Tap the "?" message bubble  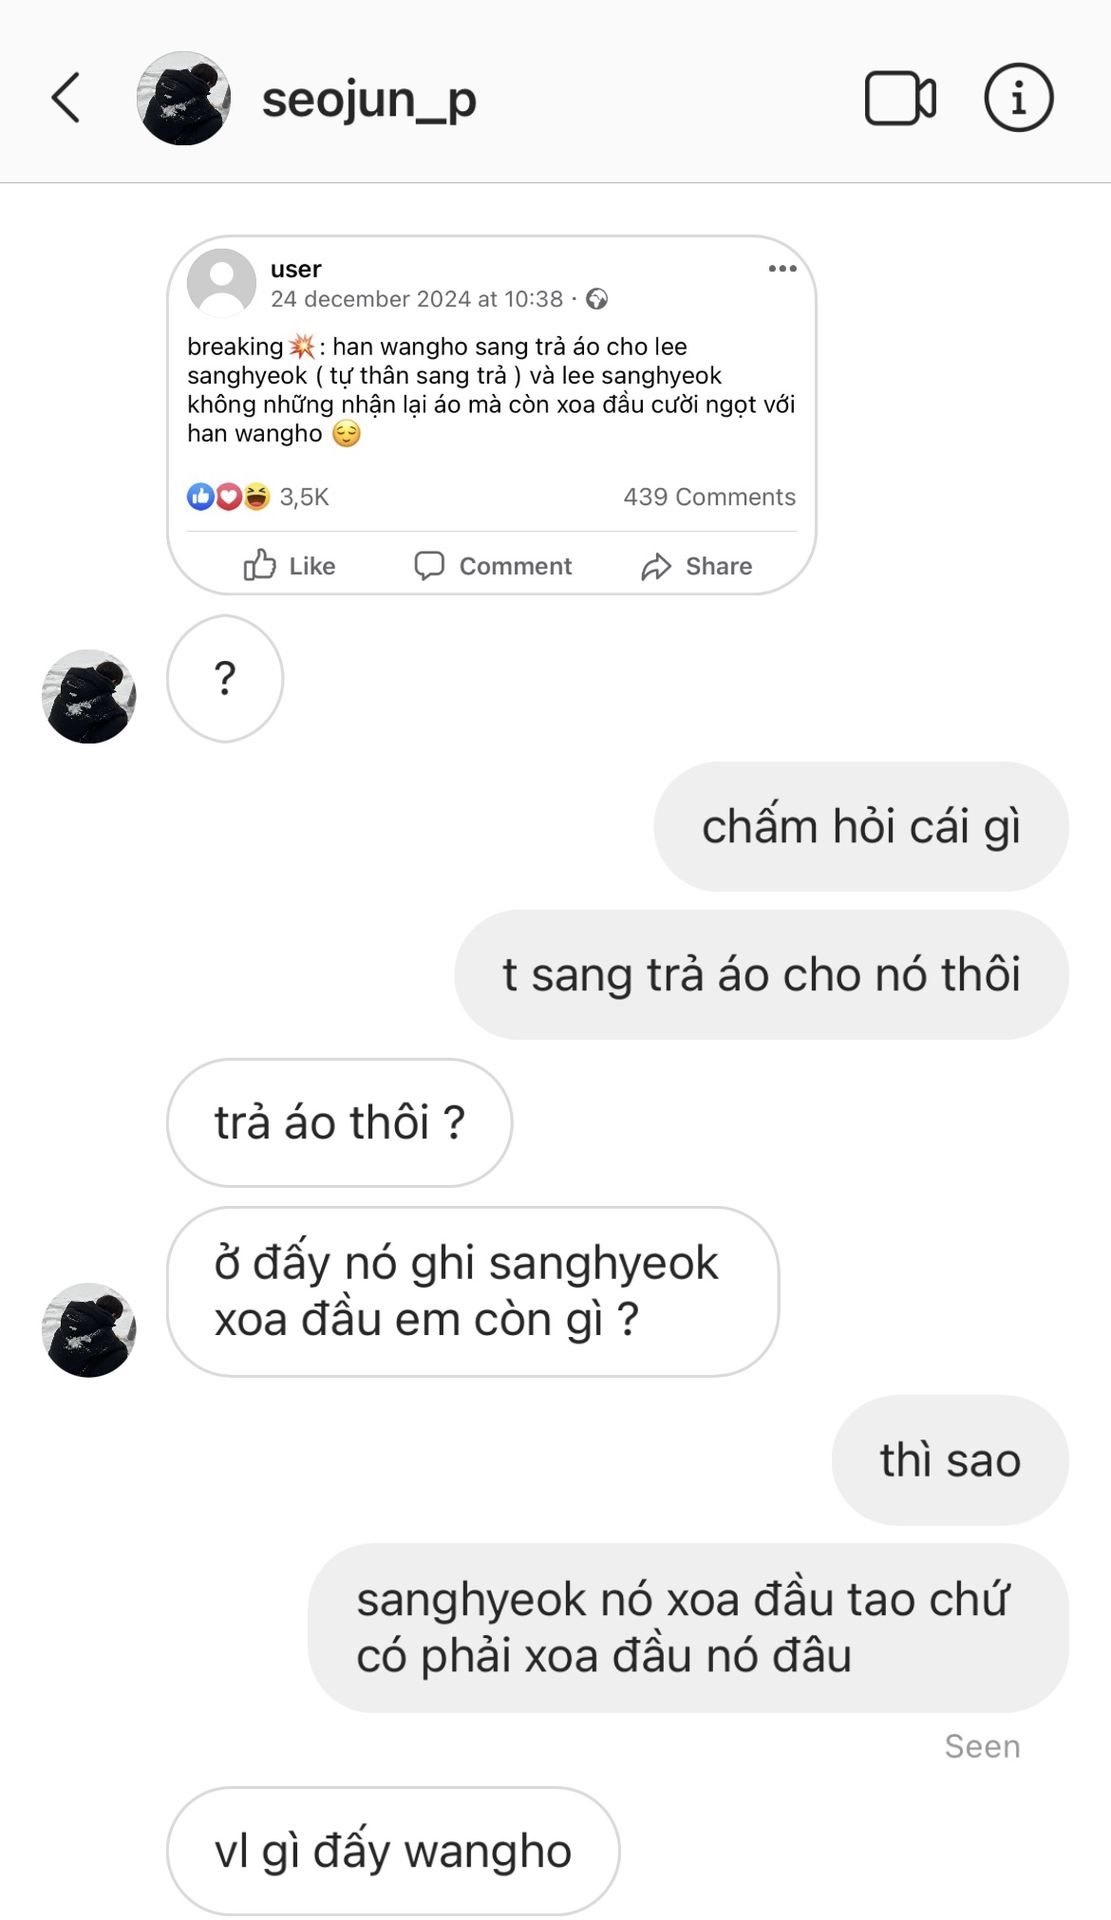(x=225, y=679)
